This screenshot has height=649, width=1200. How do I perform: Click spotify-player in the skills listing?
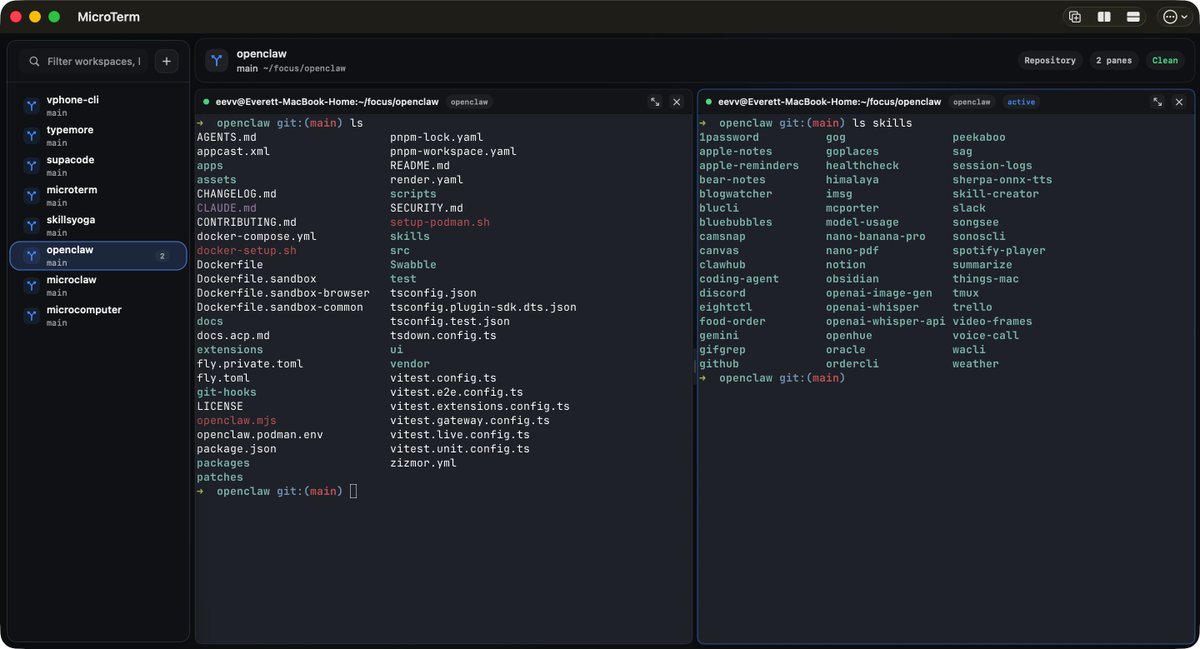point(999,250)
